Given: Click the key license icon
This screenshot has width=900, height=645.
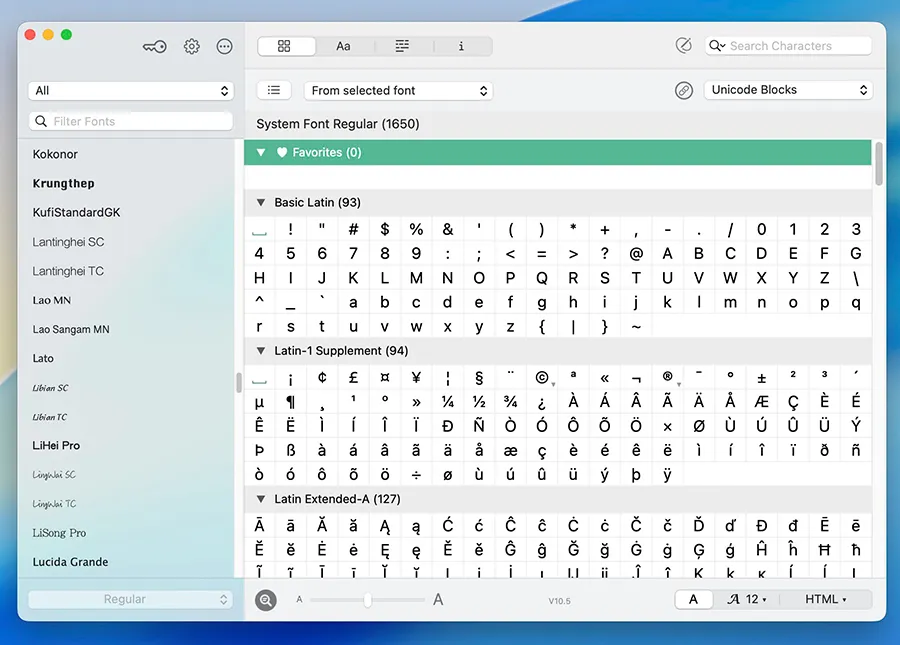Looking at the screenshot, I should click(154, 47).
